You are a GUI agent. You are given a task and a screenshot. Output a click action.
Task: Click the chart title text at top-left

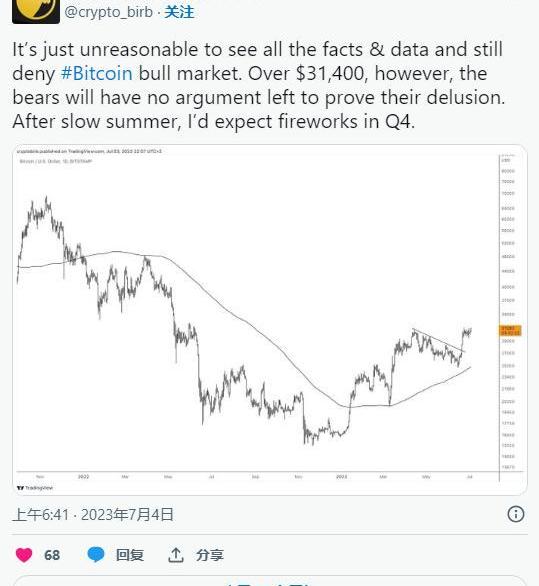[55, 161]
